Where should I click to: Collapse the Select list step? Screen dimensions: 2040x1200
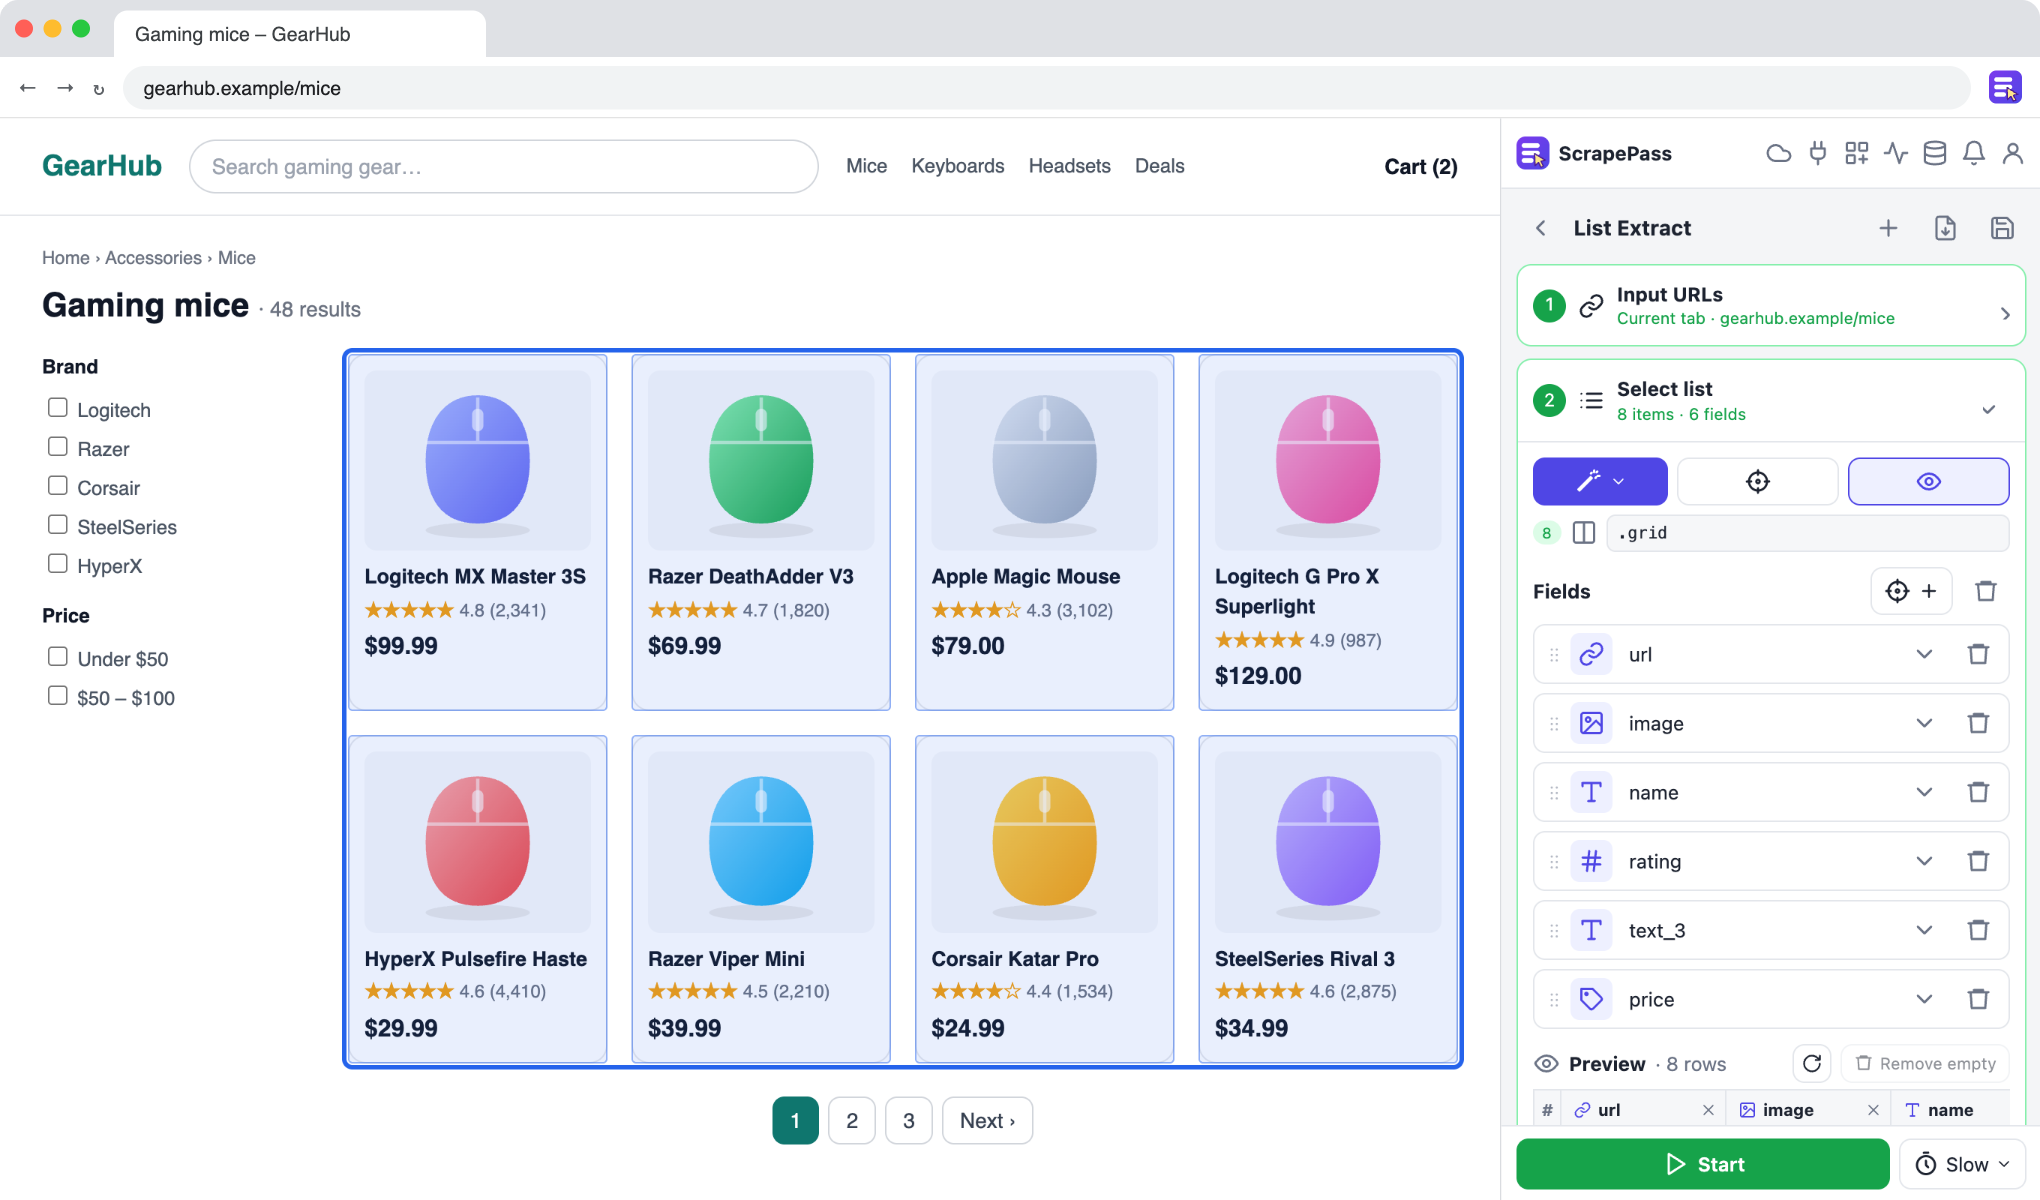tap(1988, 410)
